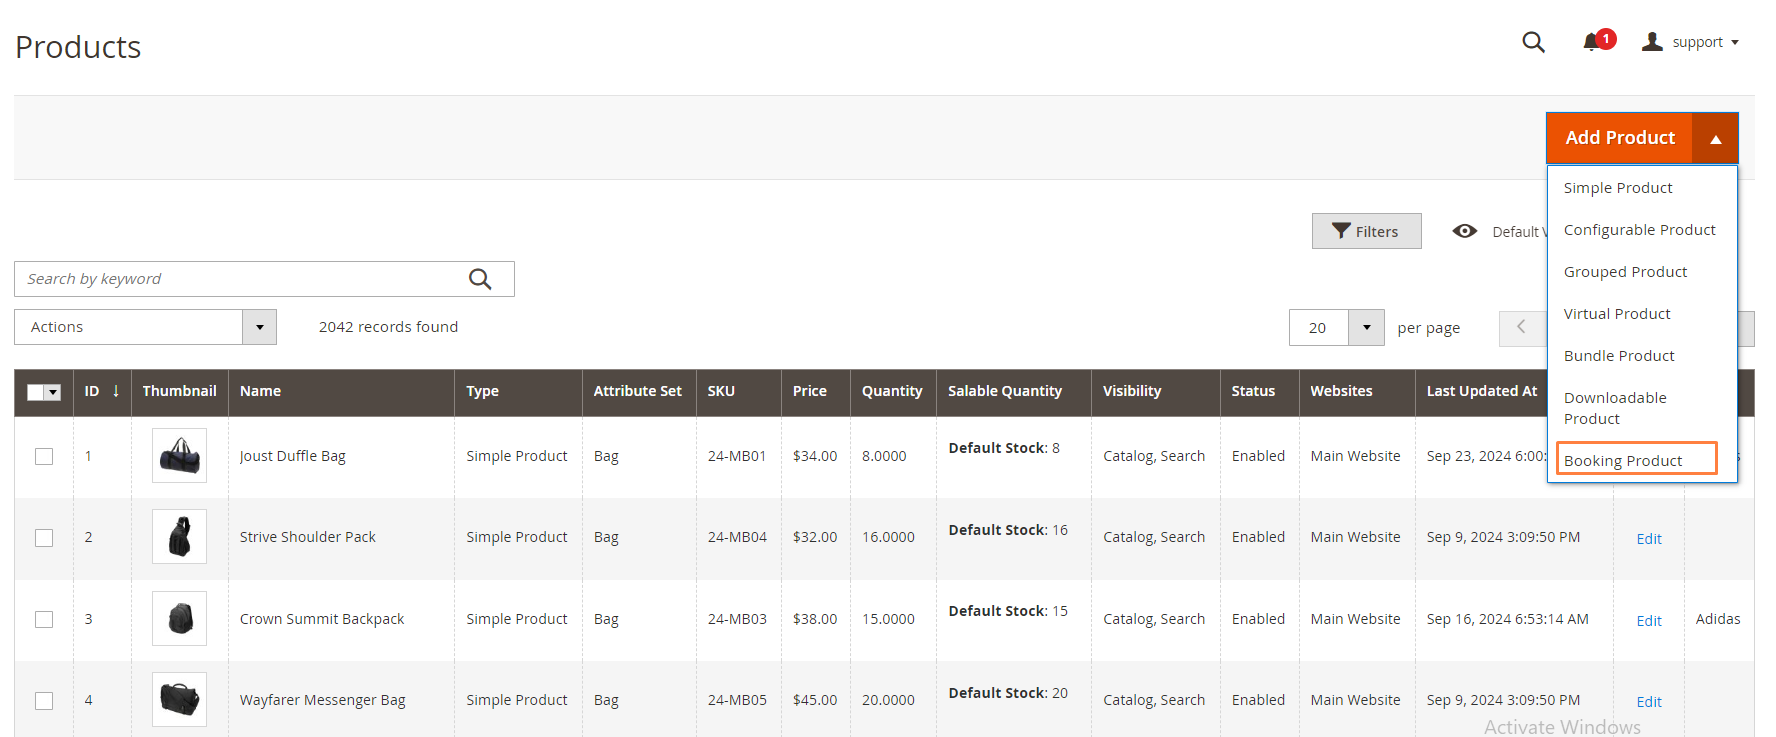The width and height of the screenshot is (1776, 737).
Task: Expand the per page dropdown arrow
Action: click(1366, 328)
